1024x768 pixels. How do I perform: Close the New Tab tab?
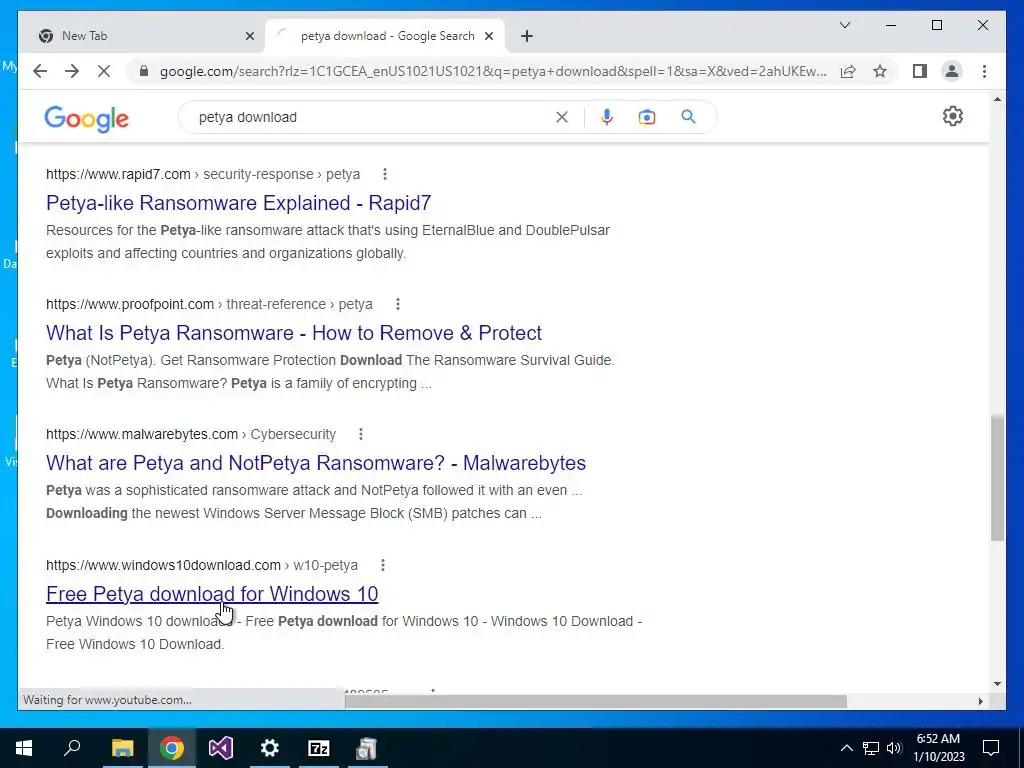pos(249,36)
